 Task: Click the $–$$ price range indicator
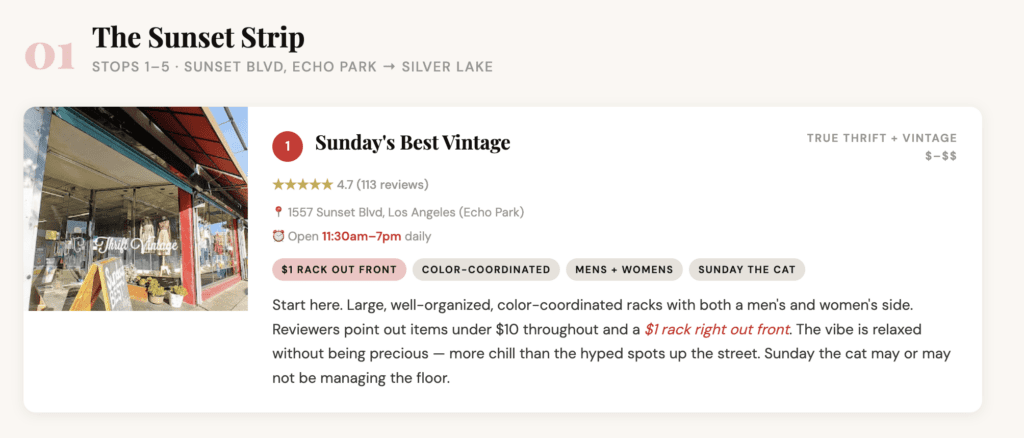tap(942, 155)
